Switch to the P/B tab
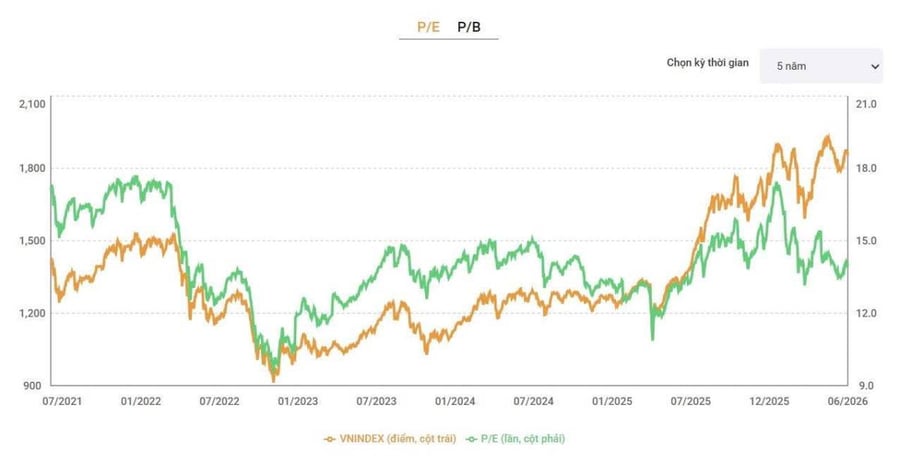Screen dimensions: 900x462 pos(468,27)
